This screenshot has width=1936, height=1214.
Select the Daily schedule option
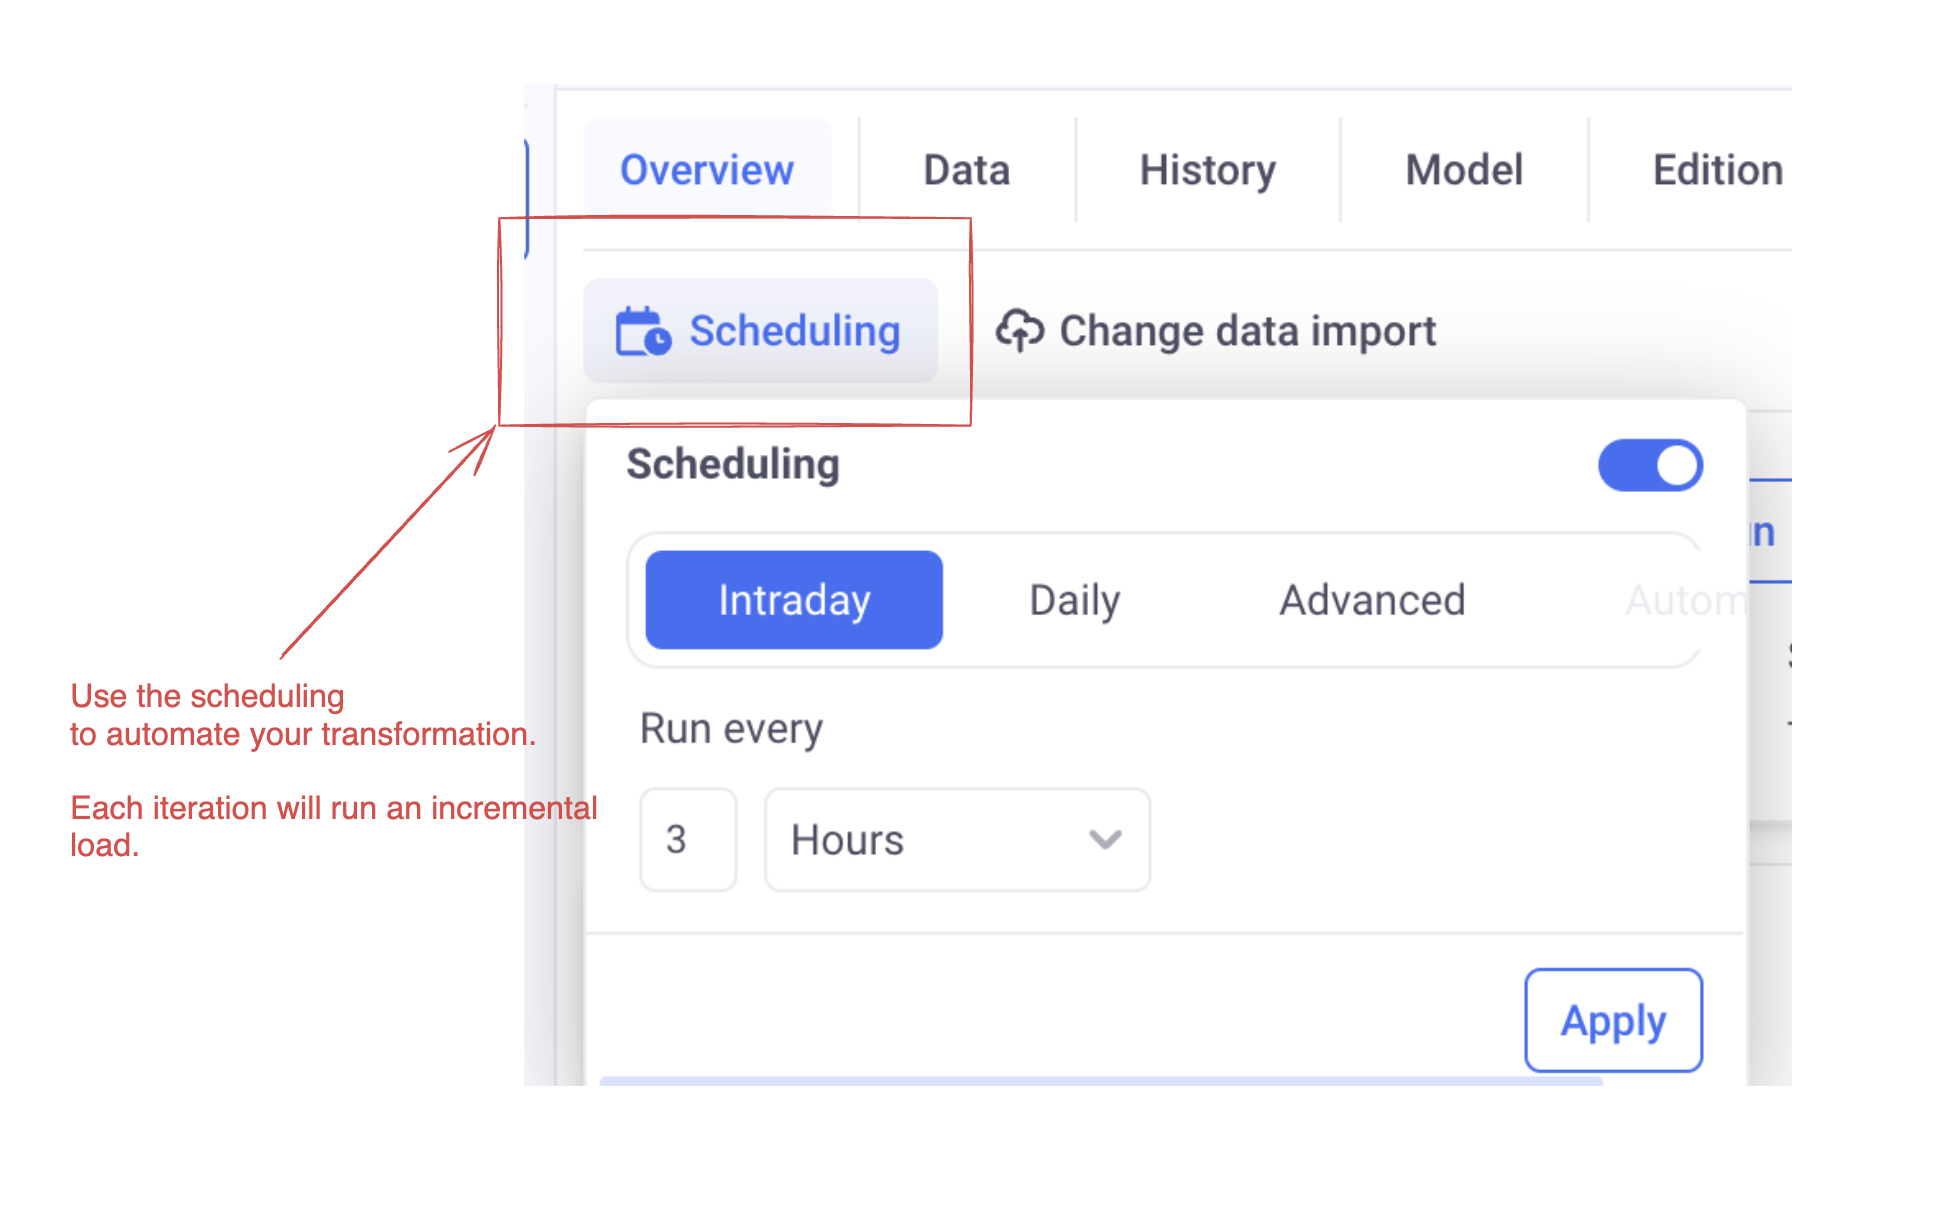[1075, 600]
